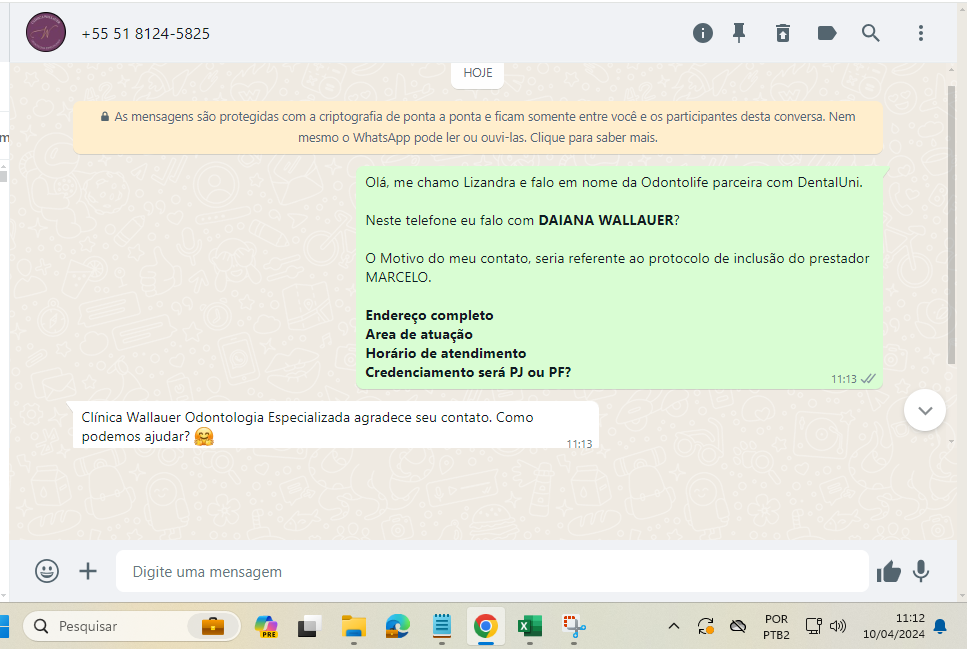Open the emoji picker
The width and height of the screenshot is (967, 649).
click(x=47, y=571)
